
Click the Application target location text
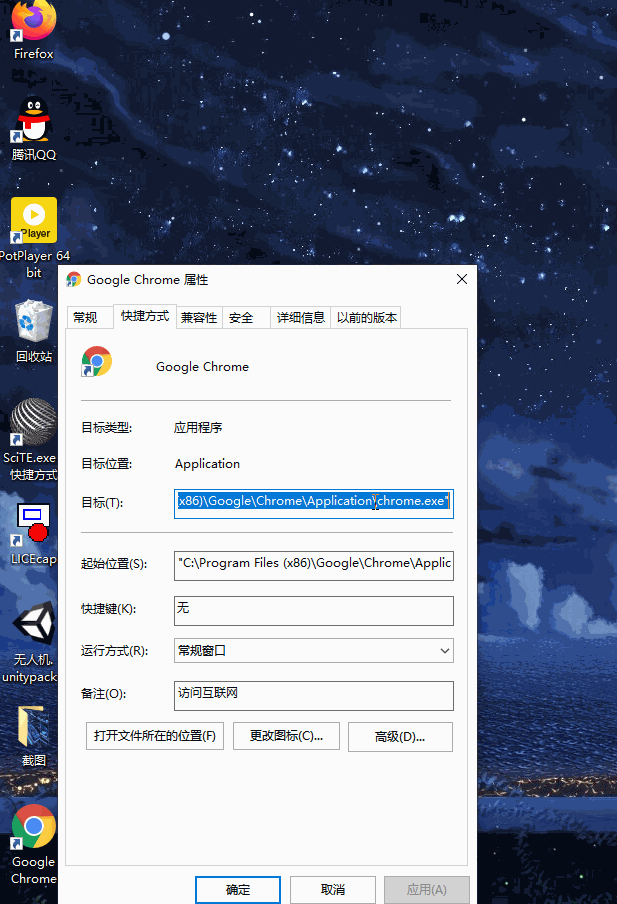pyautogui.click(x=207, y=464)
